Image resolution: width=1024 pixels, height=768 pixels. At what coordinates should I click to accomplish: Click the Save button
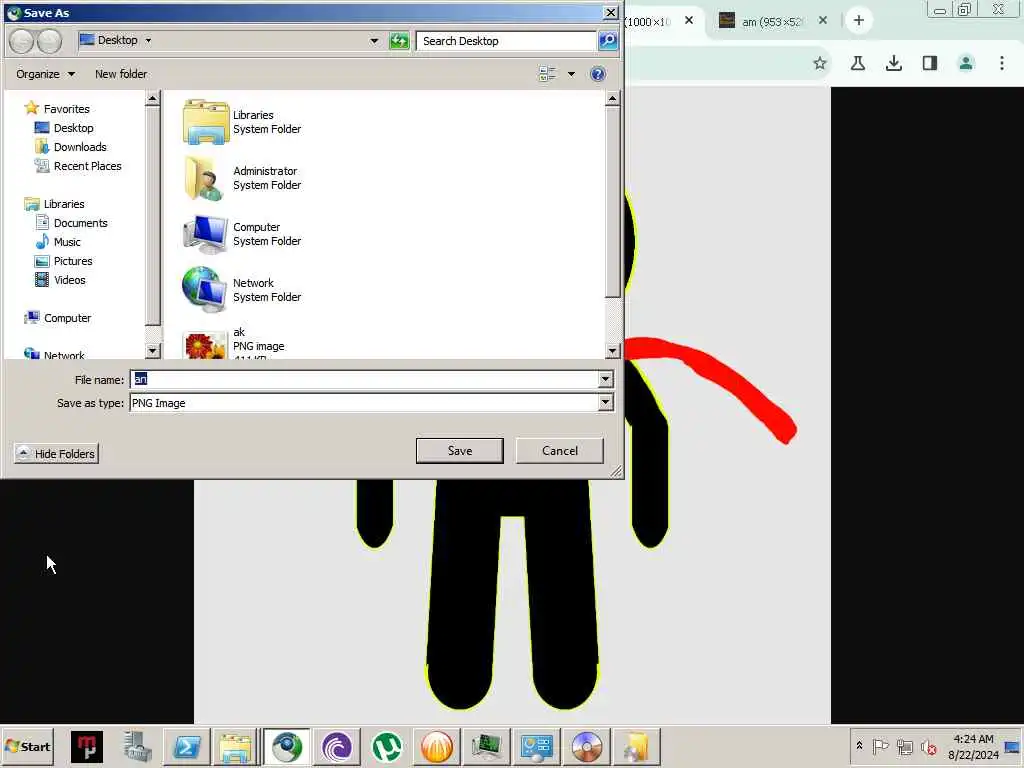(459, 451)
